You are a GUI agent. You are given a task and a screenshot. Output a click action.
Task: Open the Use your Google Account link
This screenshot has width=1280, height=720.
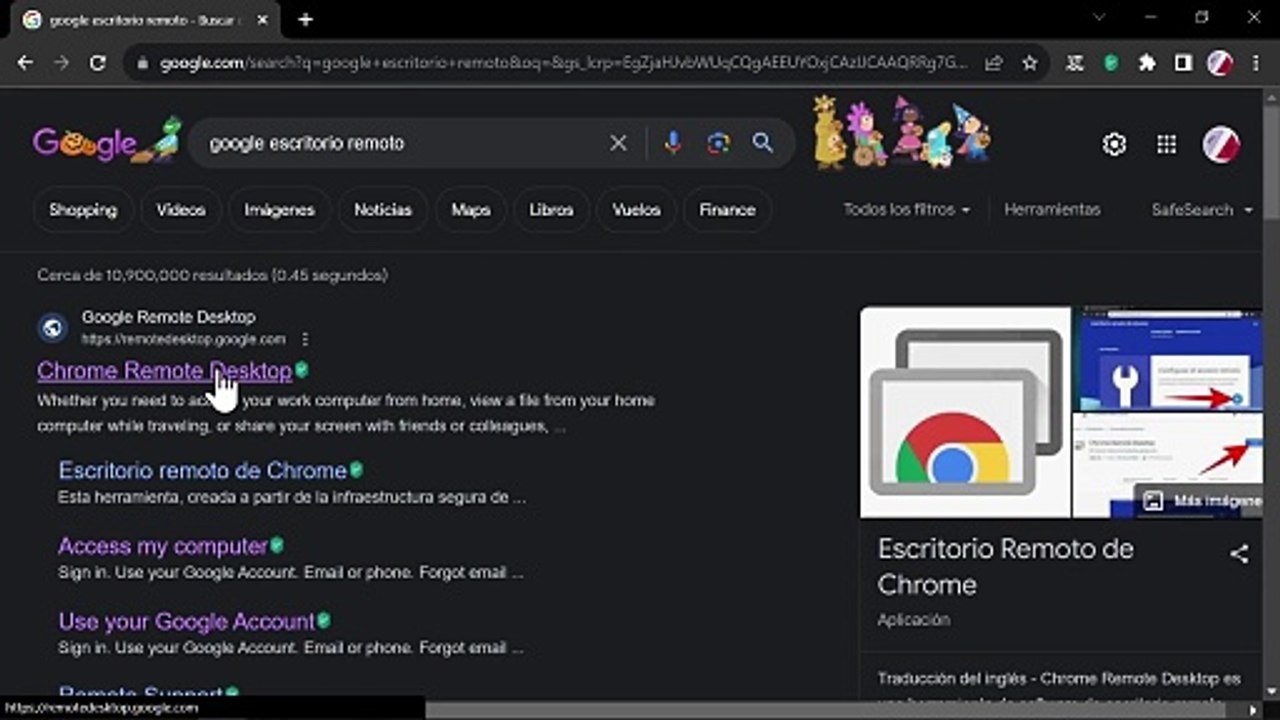tap(186, 621)
